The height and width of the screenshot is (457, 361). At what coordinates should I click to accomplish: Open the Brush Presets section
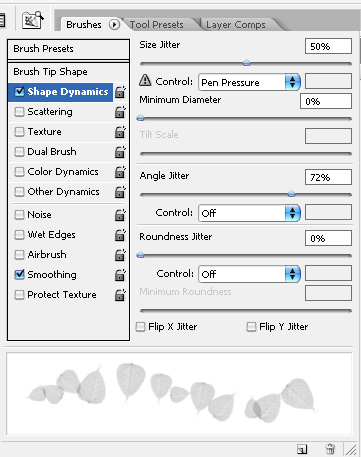click(x=68, y=49)
